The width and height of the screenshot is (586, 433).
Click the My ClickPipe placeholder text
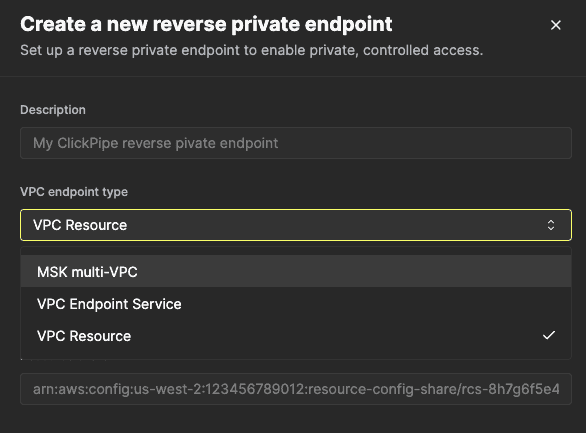pyautogui.click(x=155, y=143)
